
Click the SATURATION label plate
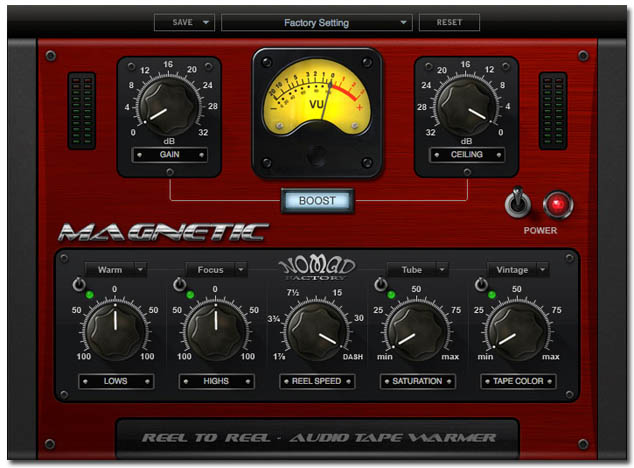417,381
